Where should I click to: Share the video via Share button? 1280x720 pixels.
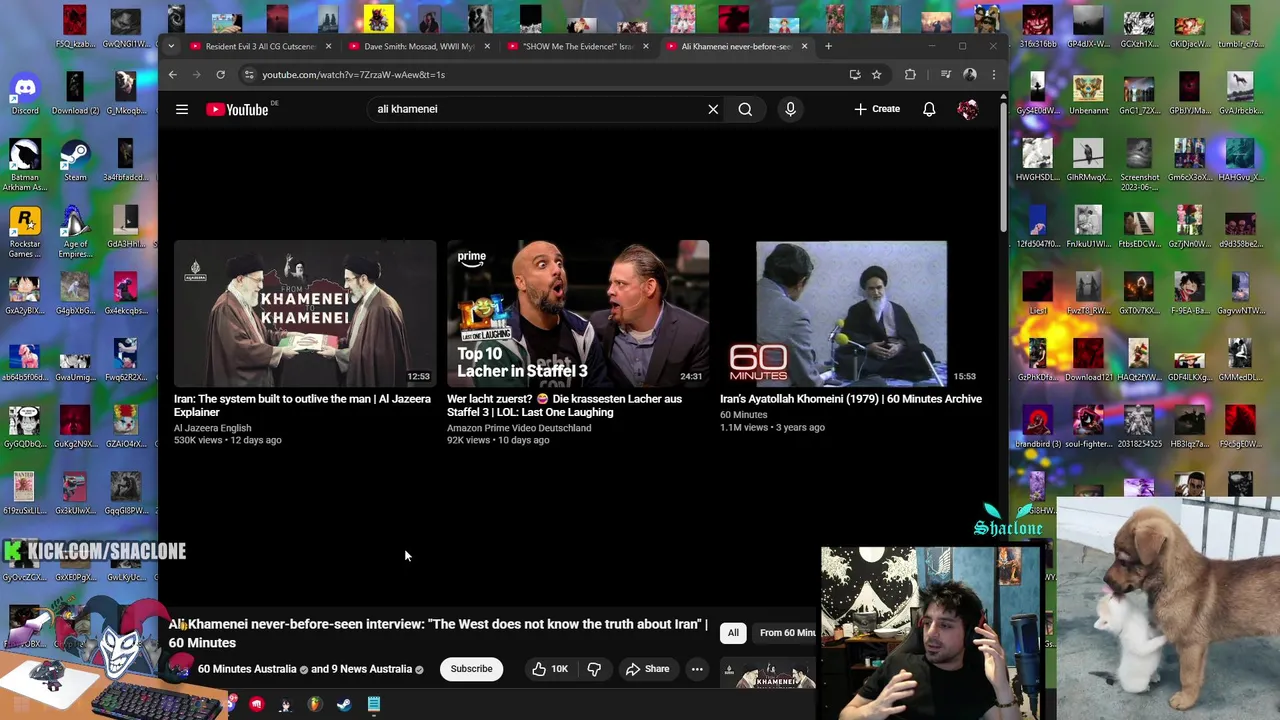(647, 669)
